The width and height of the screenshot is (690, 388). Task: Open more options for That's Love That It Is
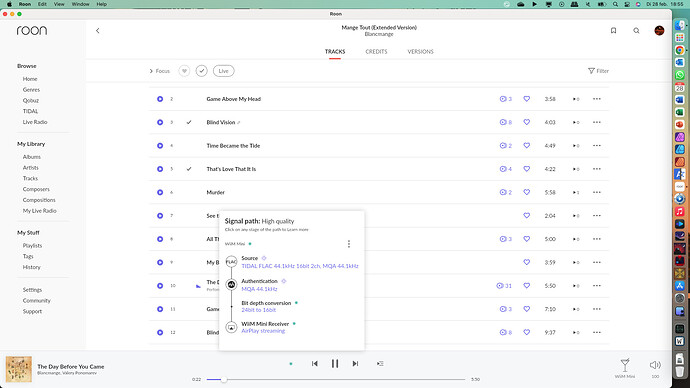(x=597, y=169)
